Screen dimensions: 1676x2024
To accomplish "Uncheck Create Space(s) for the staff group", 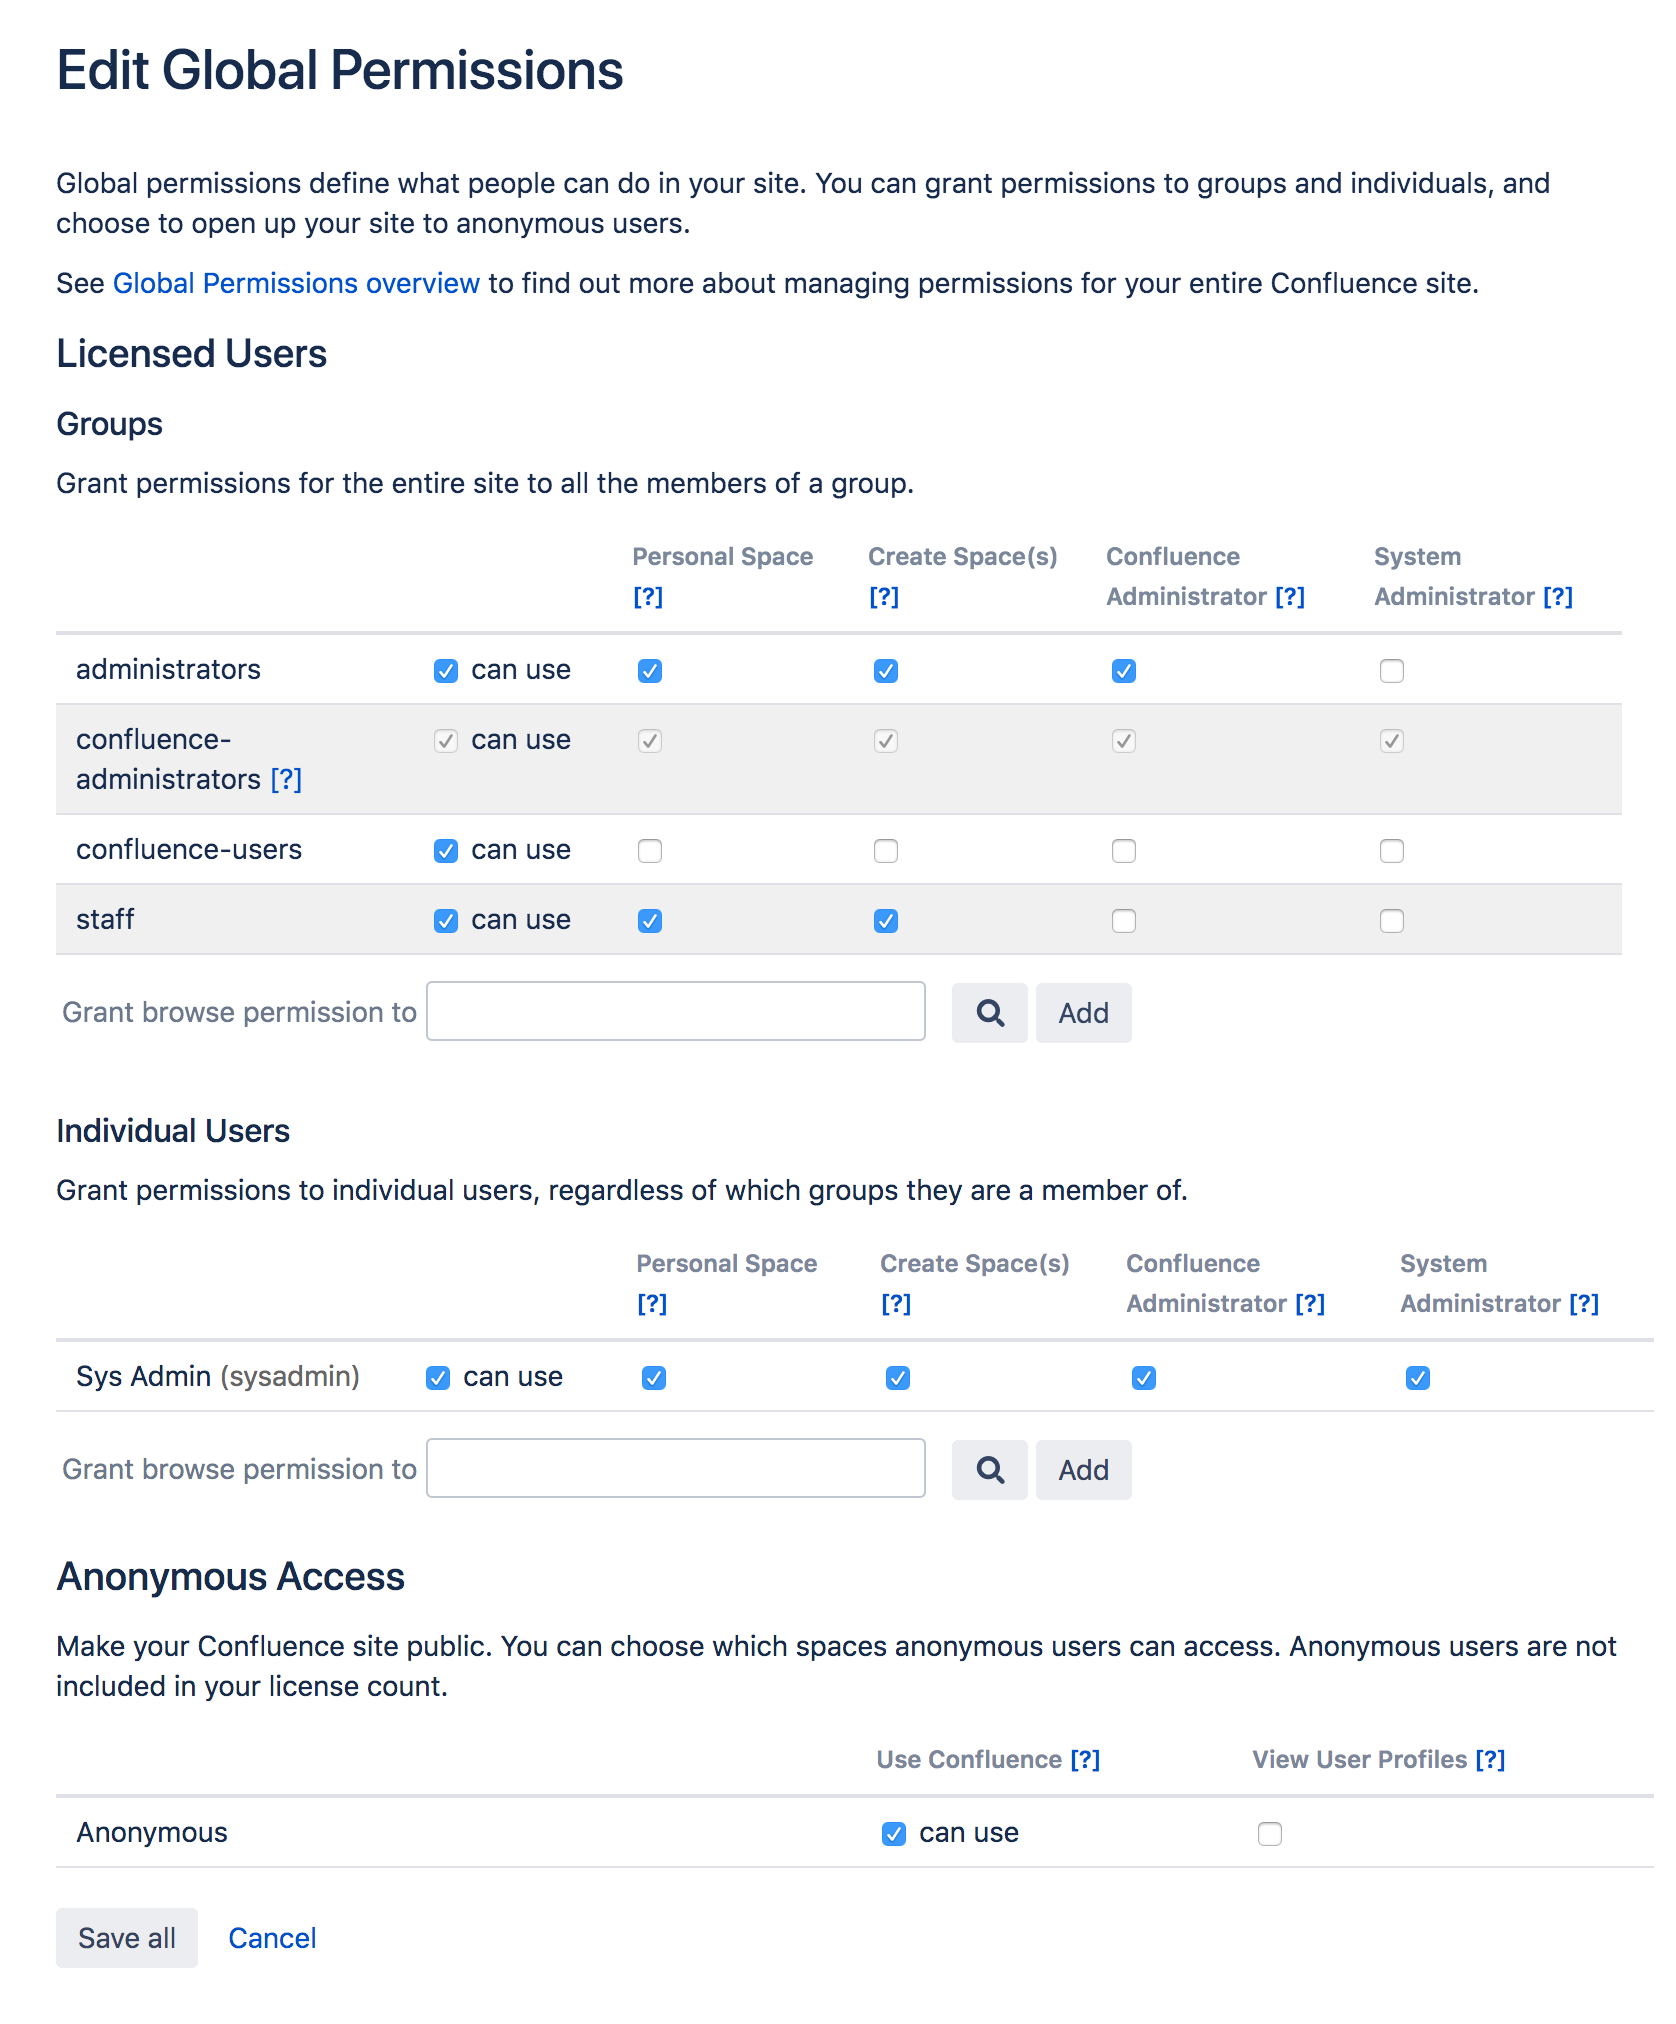I will (x=886, y=921).
